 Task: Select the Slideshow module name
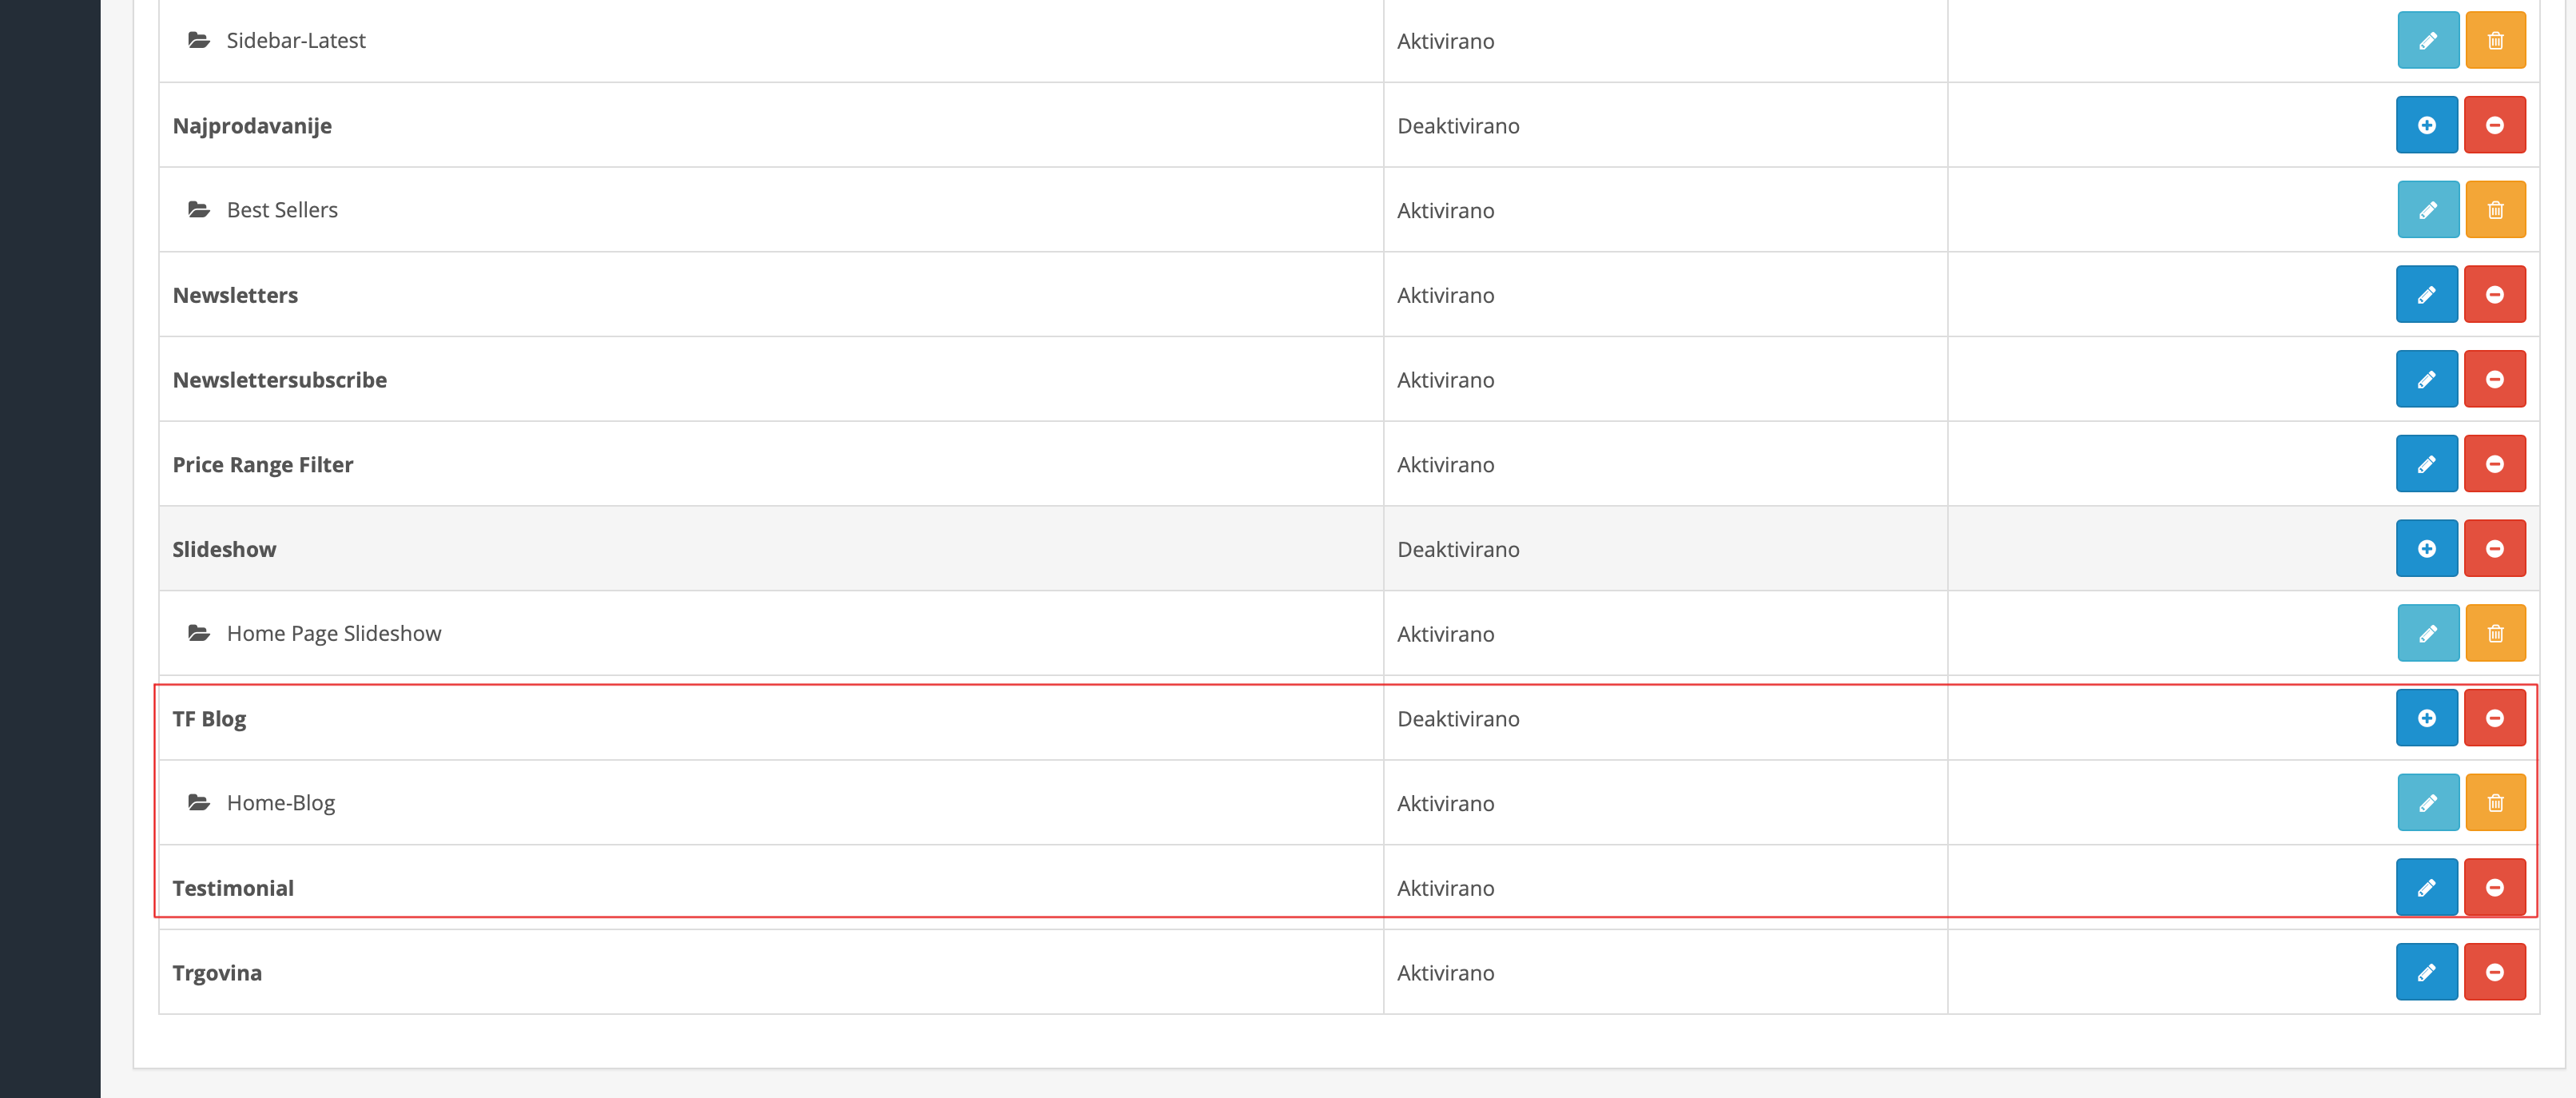click(224, 549)
